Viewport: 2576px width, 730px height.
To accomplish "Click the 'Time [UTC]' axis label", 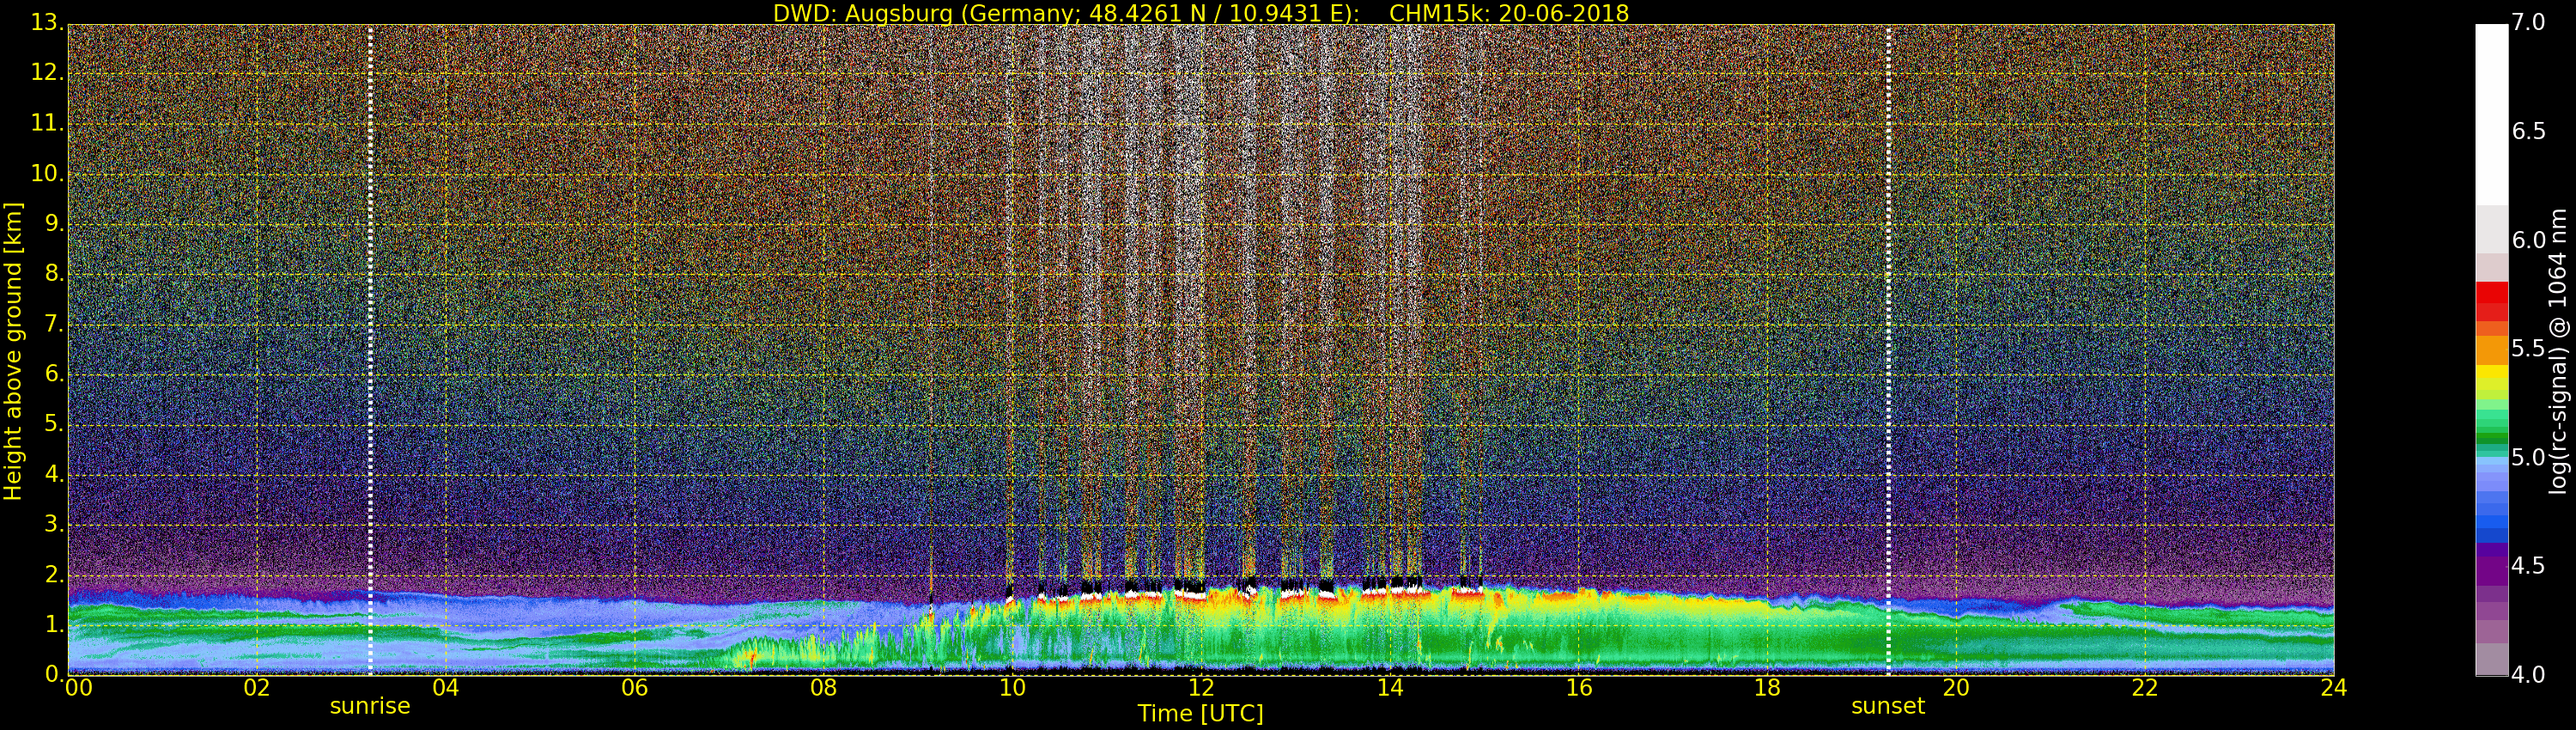I will click(1200, 714).
